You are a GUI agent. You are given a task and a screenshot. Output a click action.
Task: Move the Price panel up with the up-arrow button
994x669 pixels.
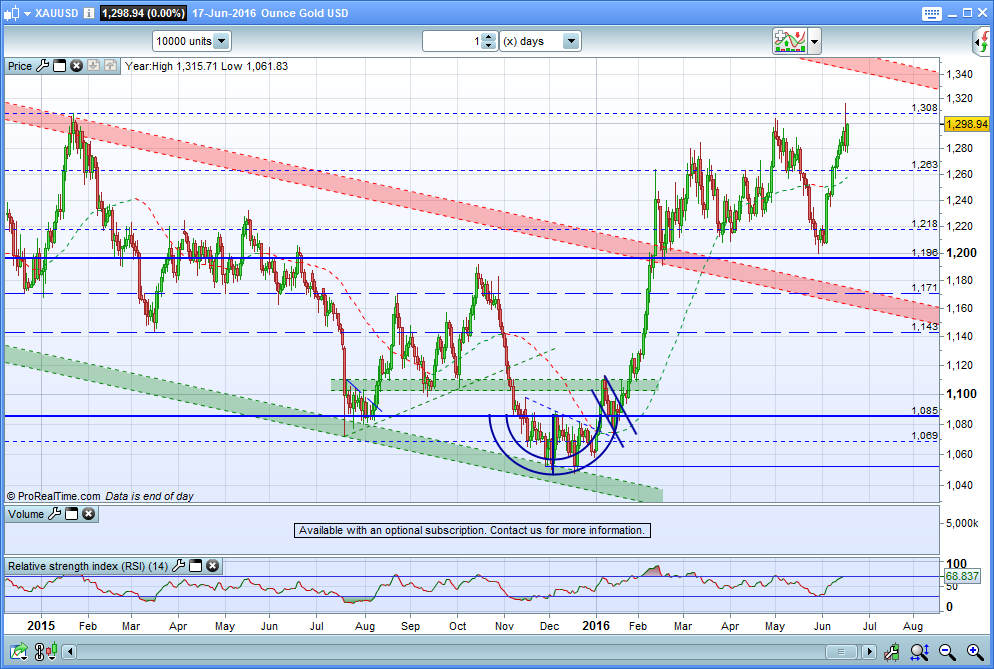click(110, 65)
